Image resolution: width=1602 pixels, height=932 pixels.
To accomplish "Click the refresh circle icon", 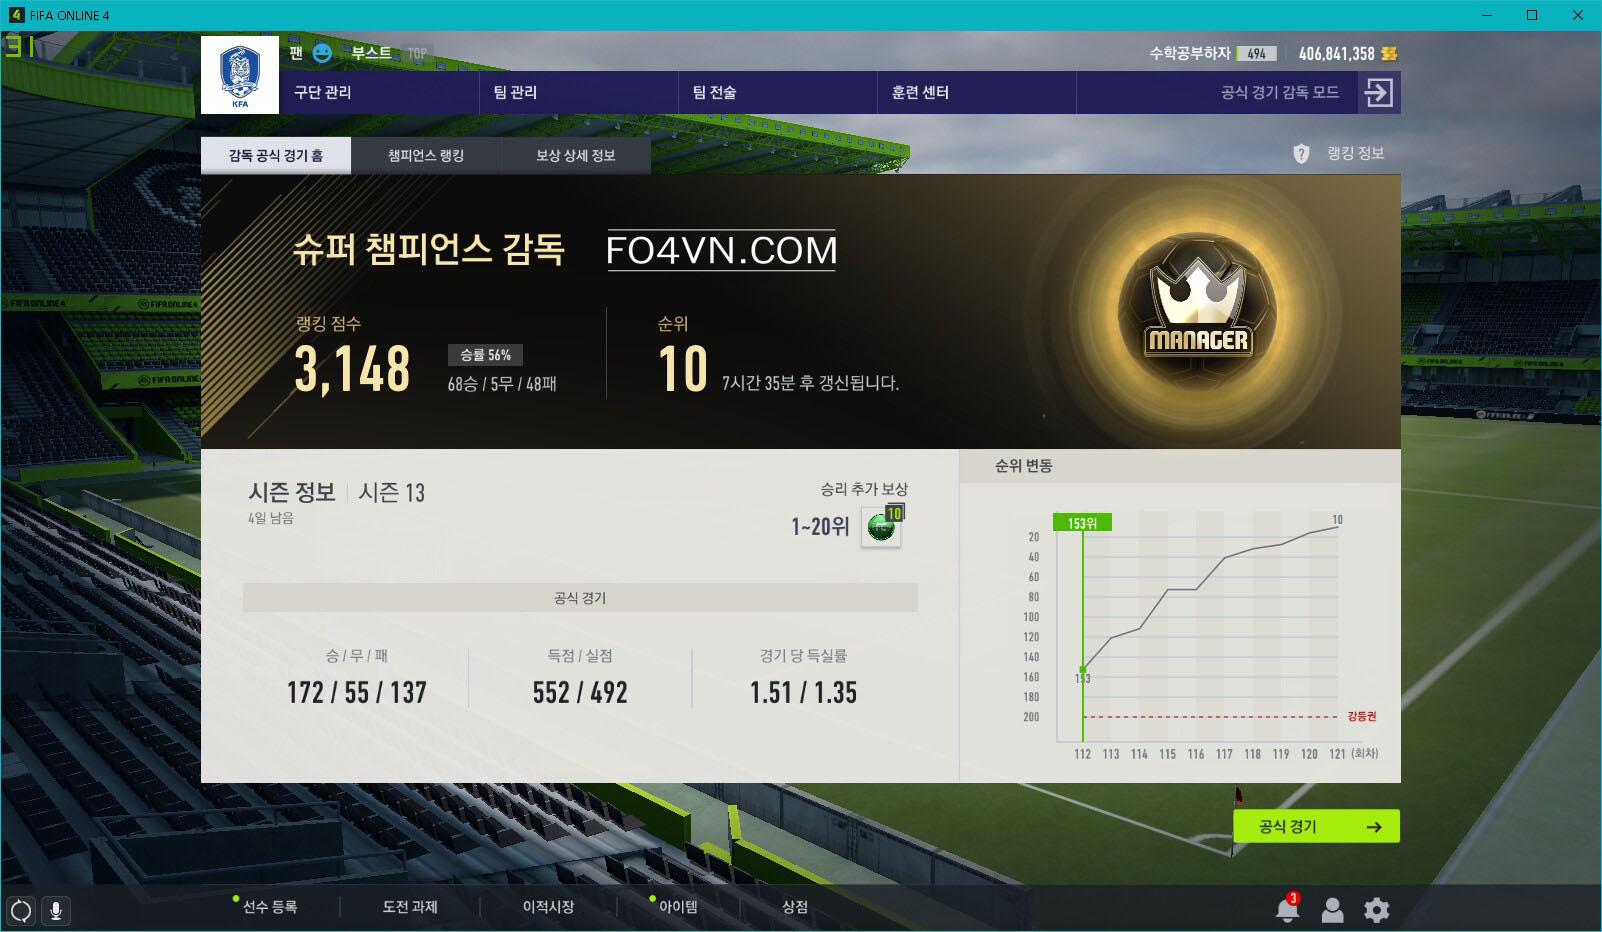I will [21, 910].
